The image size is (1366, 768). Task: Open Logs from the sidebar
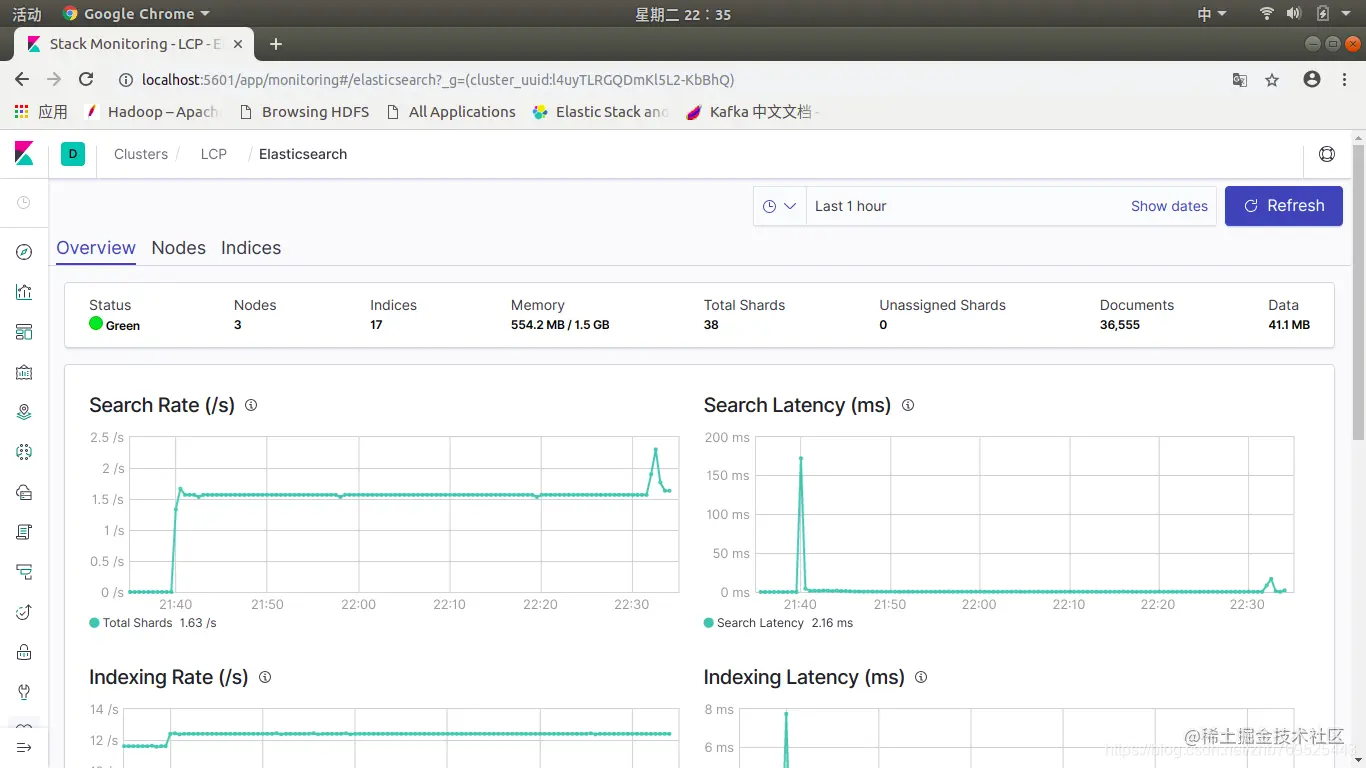click(x=24, y=532)
